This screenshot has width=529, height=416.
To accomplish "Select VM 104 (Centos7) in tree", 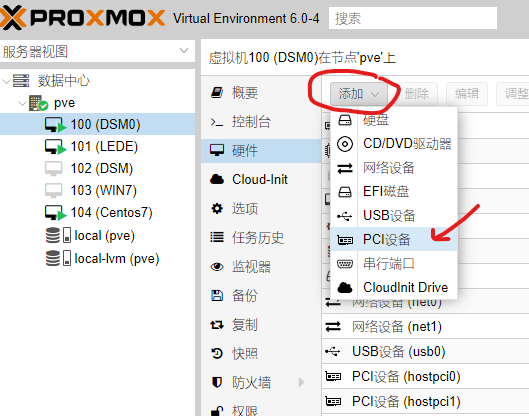I will (x=97, y=213).
